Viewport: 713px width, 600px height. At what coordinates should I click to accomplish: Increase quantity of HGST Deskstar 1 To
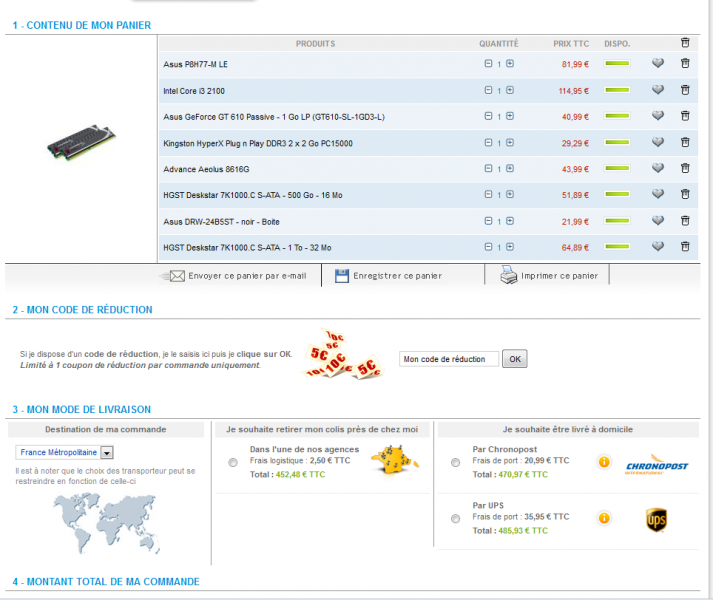point(510,247)
